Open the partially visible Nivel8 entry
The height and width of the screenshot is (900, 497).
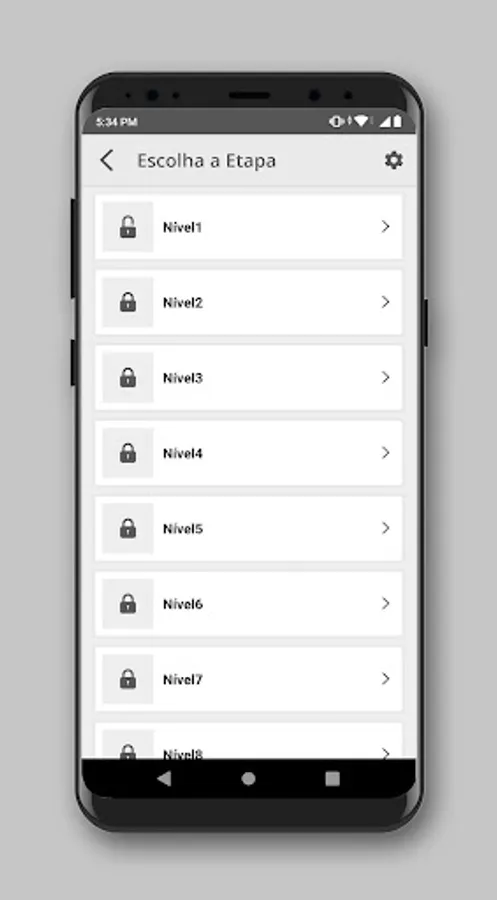[248, 741]
